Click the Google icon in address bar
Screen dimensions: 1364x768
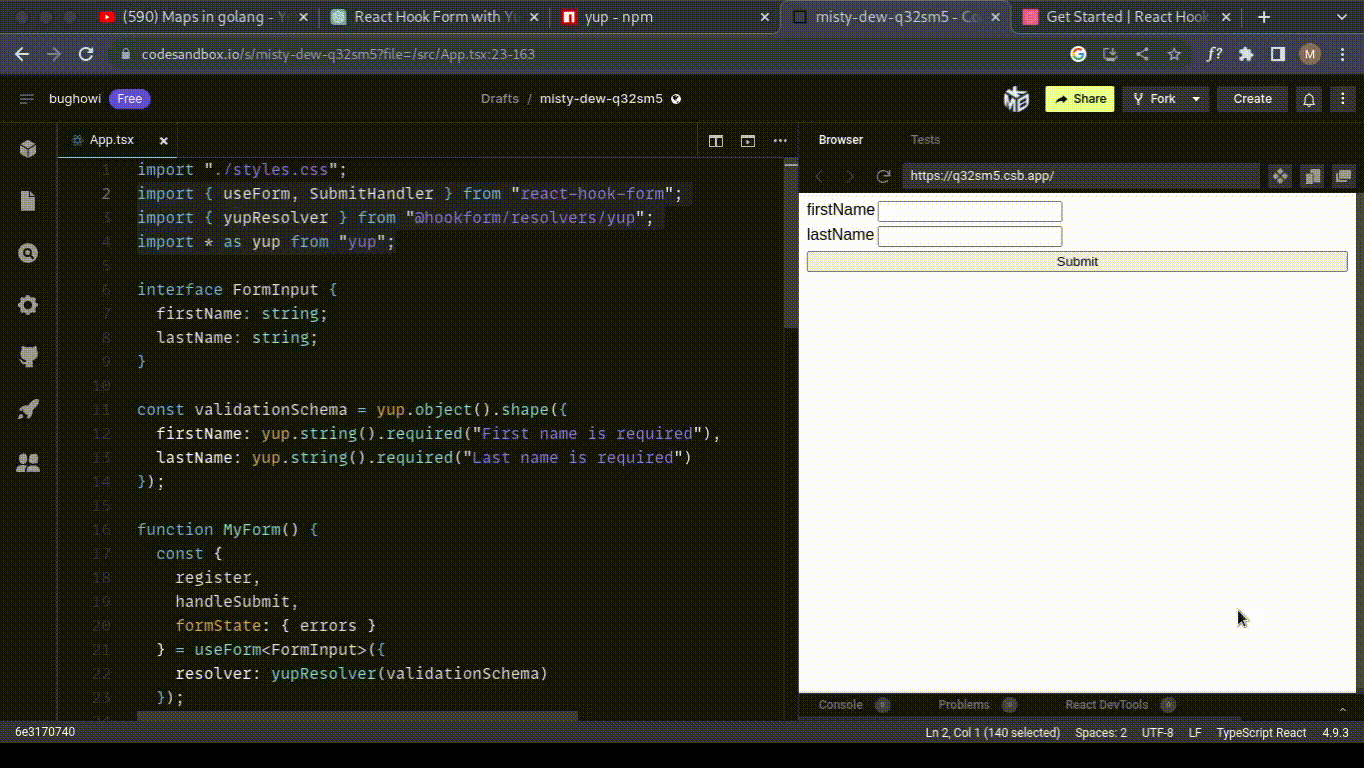tap(1078, 55)
